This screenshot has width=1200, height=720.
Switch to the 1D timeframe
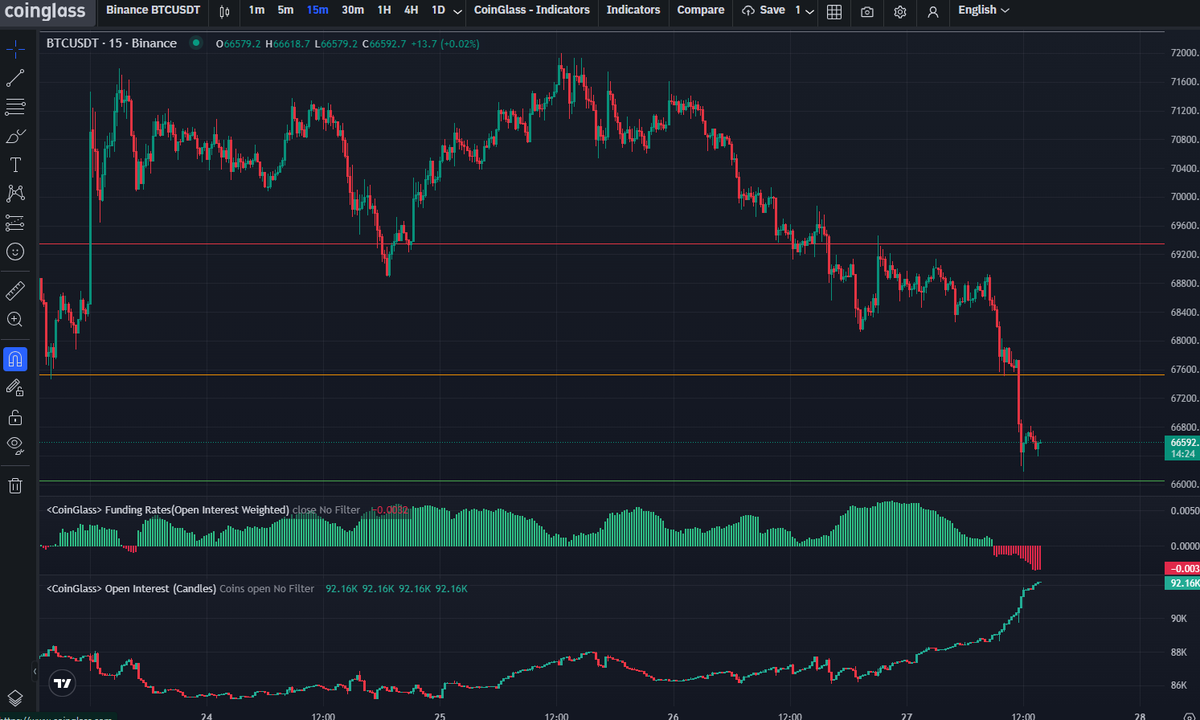[438, 10]
